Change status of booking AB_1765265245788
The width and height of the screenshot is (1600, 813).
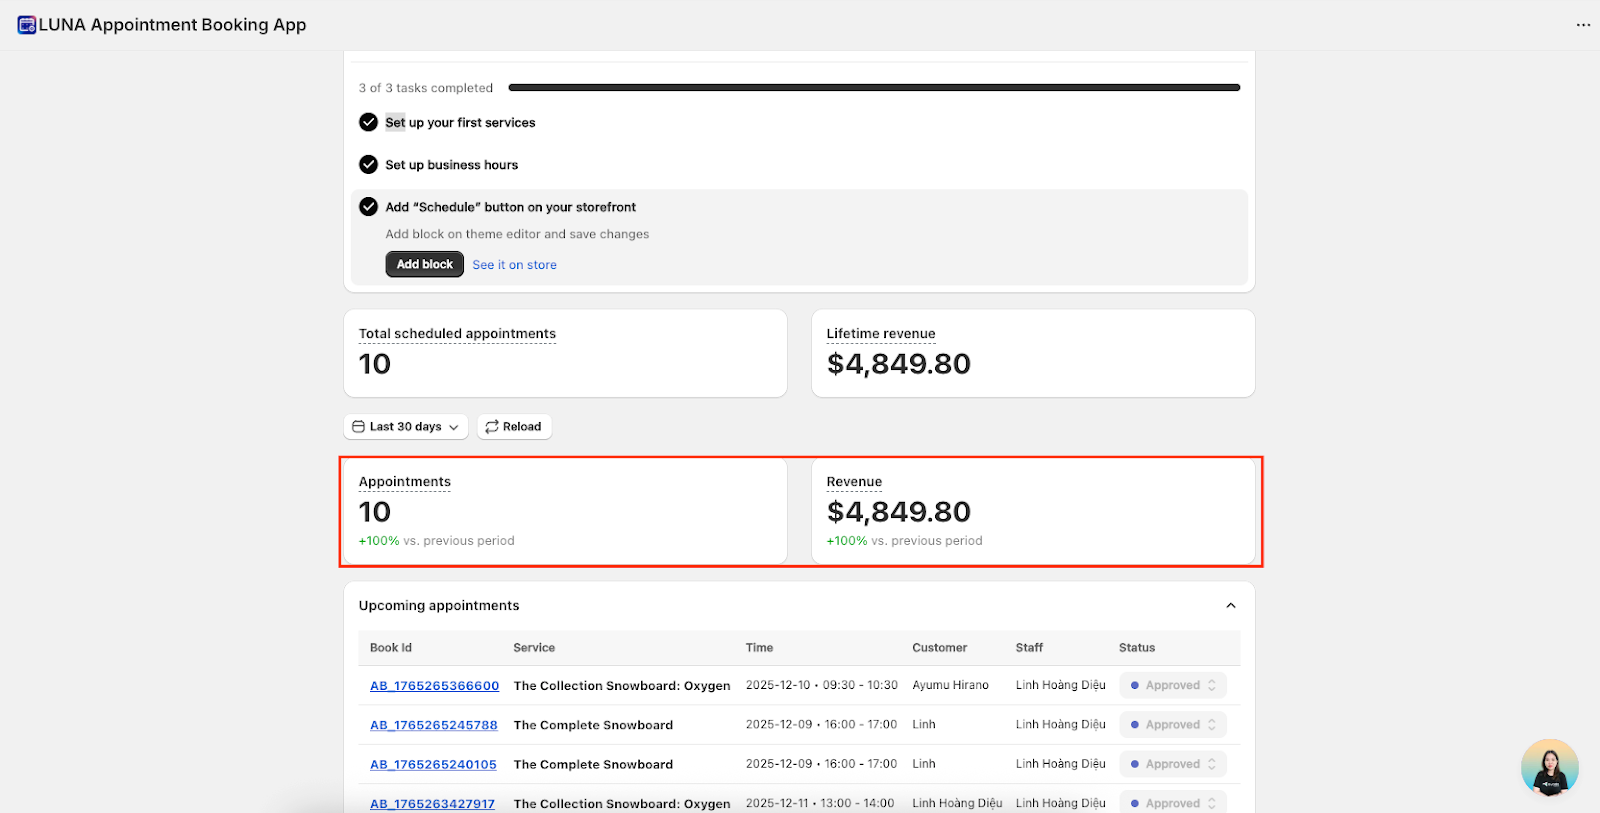point(1173,725)
